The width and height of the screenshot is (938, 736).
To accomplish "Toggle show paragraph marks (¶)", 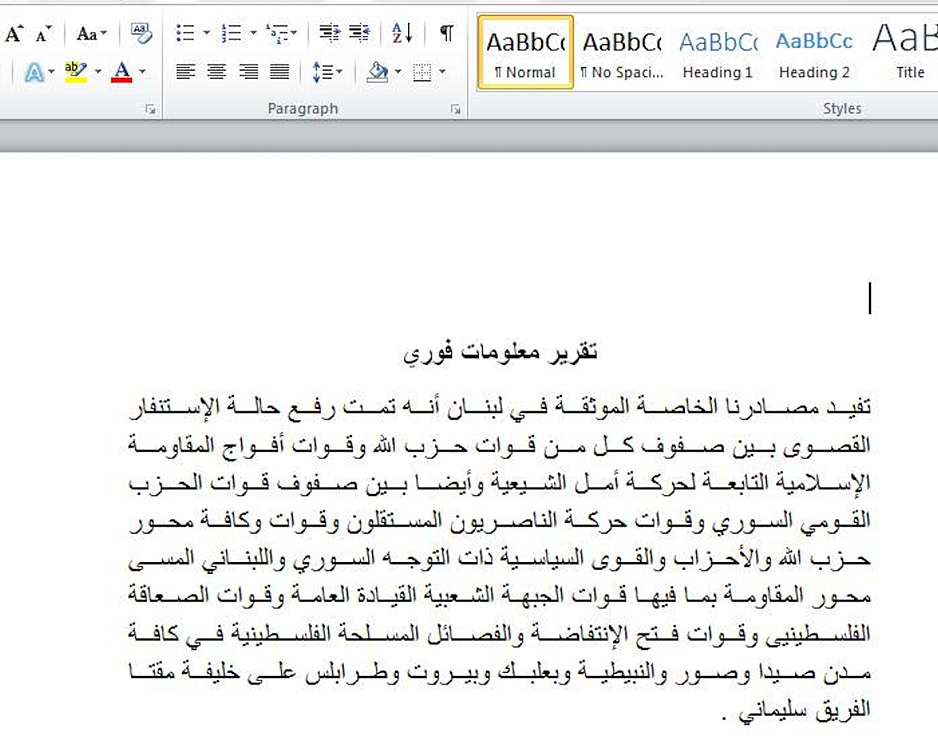I will pyautogui.click(x=446, y=34).
